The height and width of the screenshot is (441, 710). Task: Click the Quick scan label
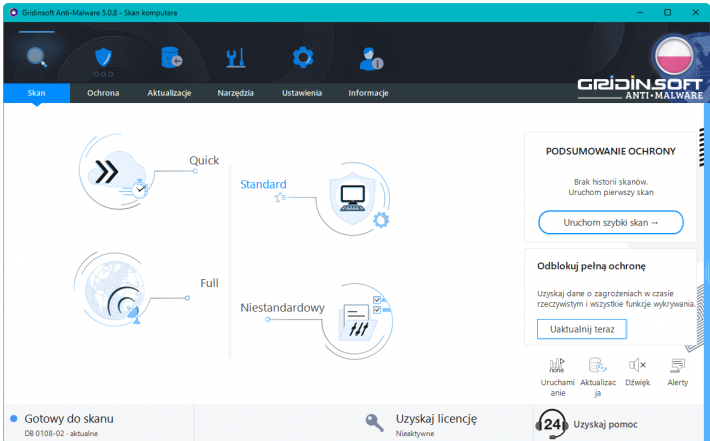(x=204, y=160)
